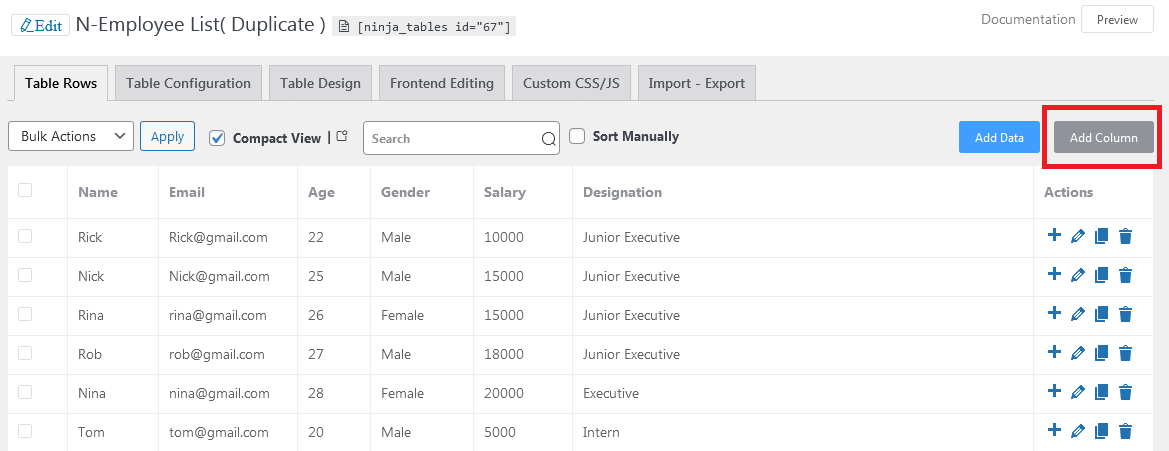Click the pencil icon in Tom's row
This screenshot has width=1169, height=451.
[1077, 432]
